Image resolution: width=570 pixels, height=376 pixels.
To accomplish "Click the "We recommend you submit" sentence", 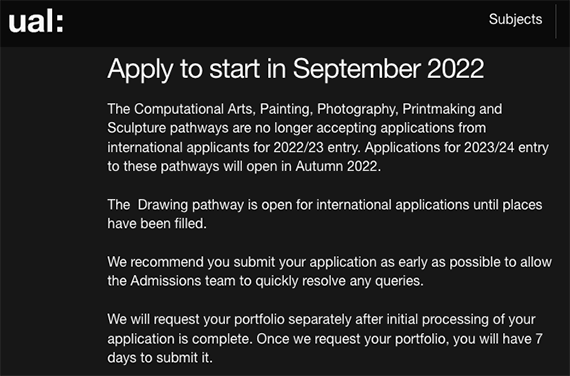I will click(x=329, y=272).
